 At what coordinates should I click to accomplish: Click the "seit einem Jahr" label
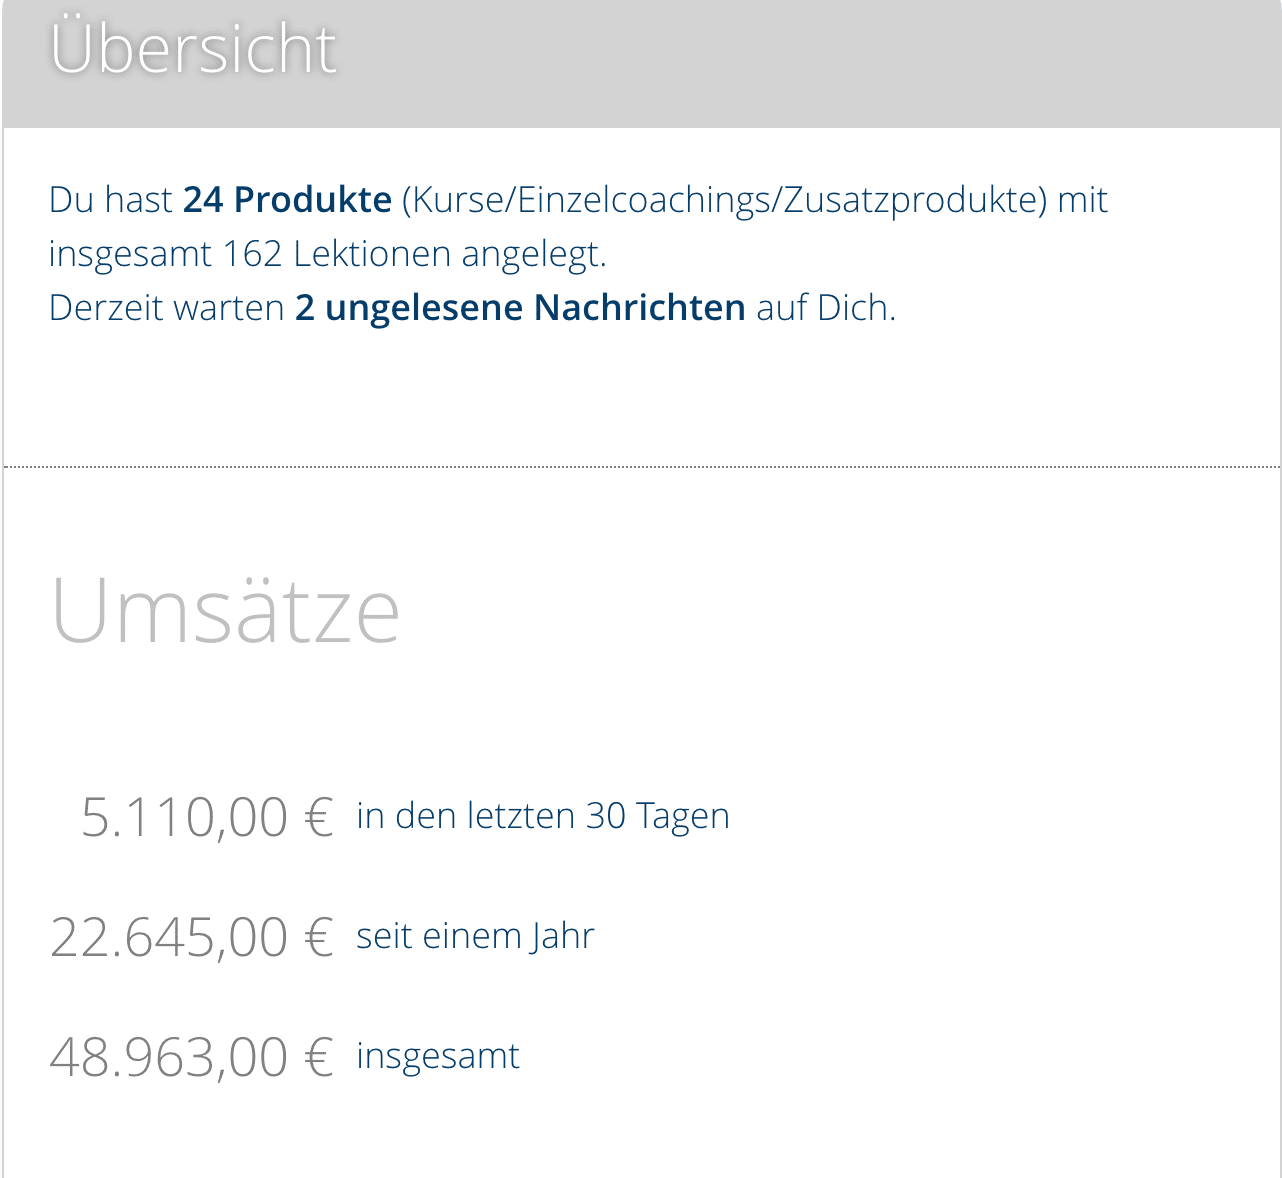[475, 936]
